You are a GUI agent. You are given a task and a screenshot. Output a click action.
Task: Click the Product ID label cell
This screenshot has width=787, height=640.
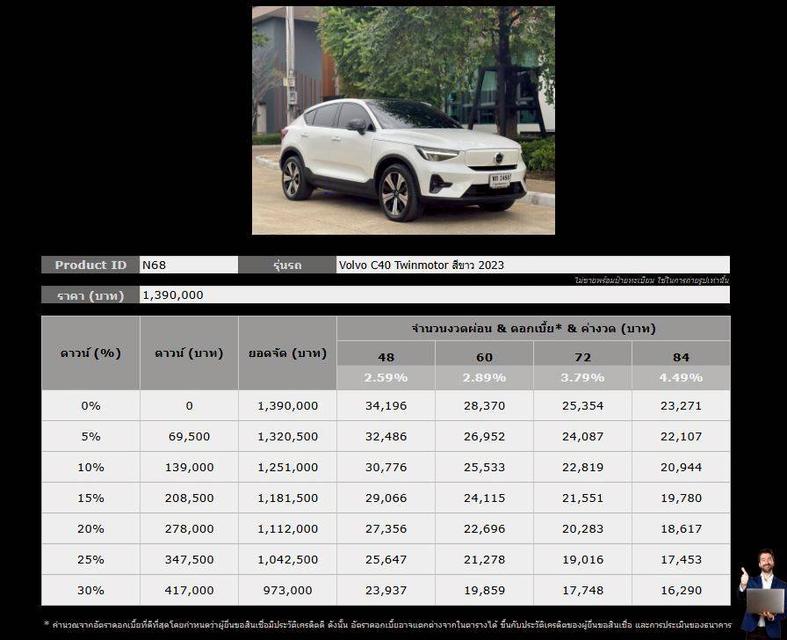[90, 265]
